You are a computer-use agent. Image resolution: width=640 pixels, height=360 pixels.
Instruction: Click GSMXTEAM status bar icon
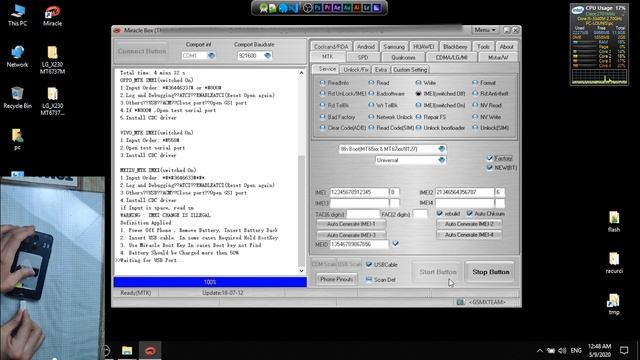click(460, 302)
